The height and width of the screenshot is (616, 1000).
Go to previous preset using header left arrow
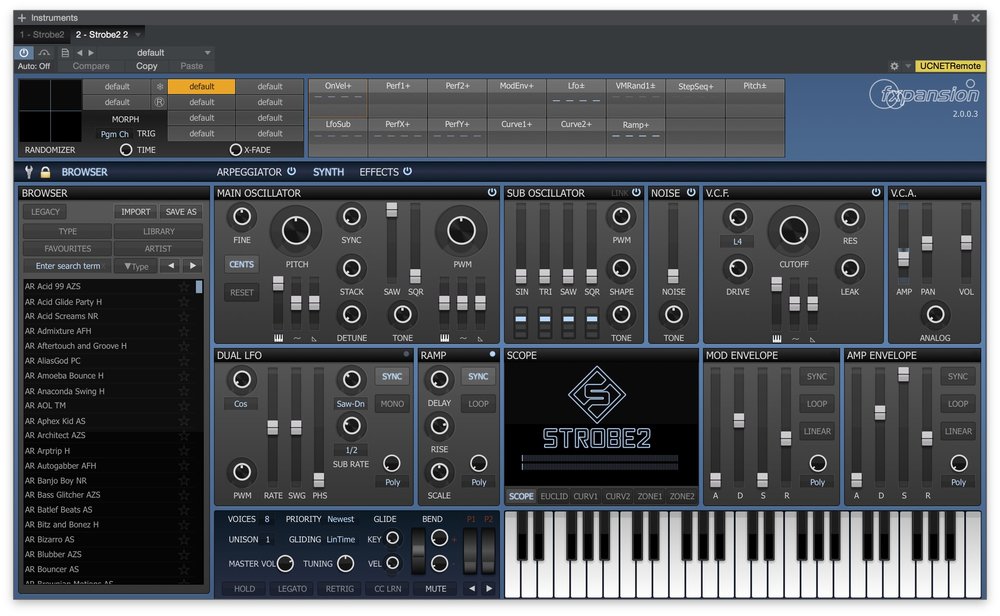coord(79,53)
